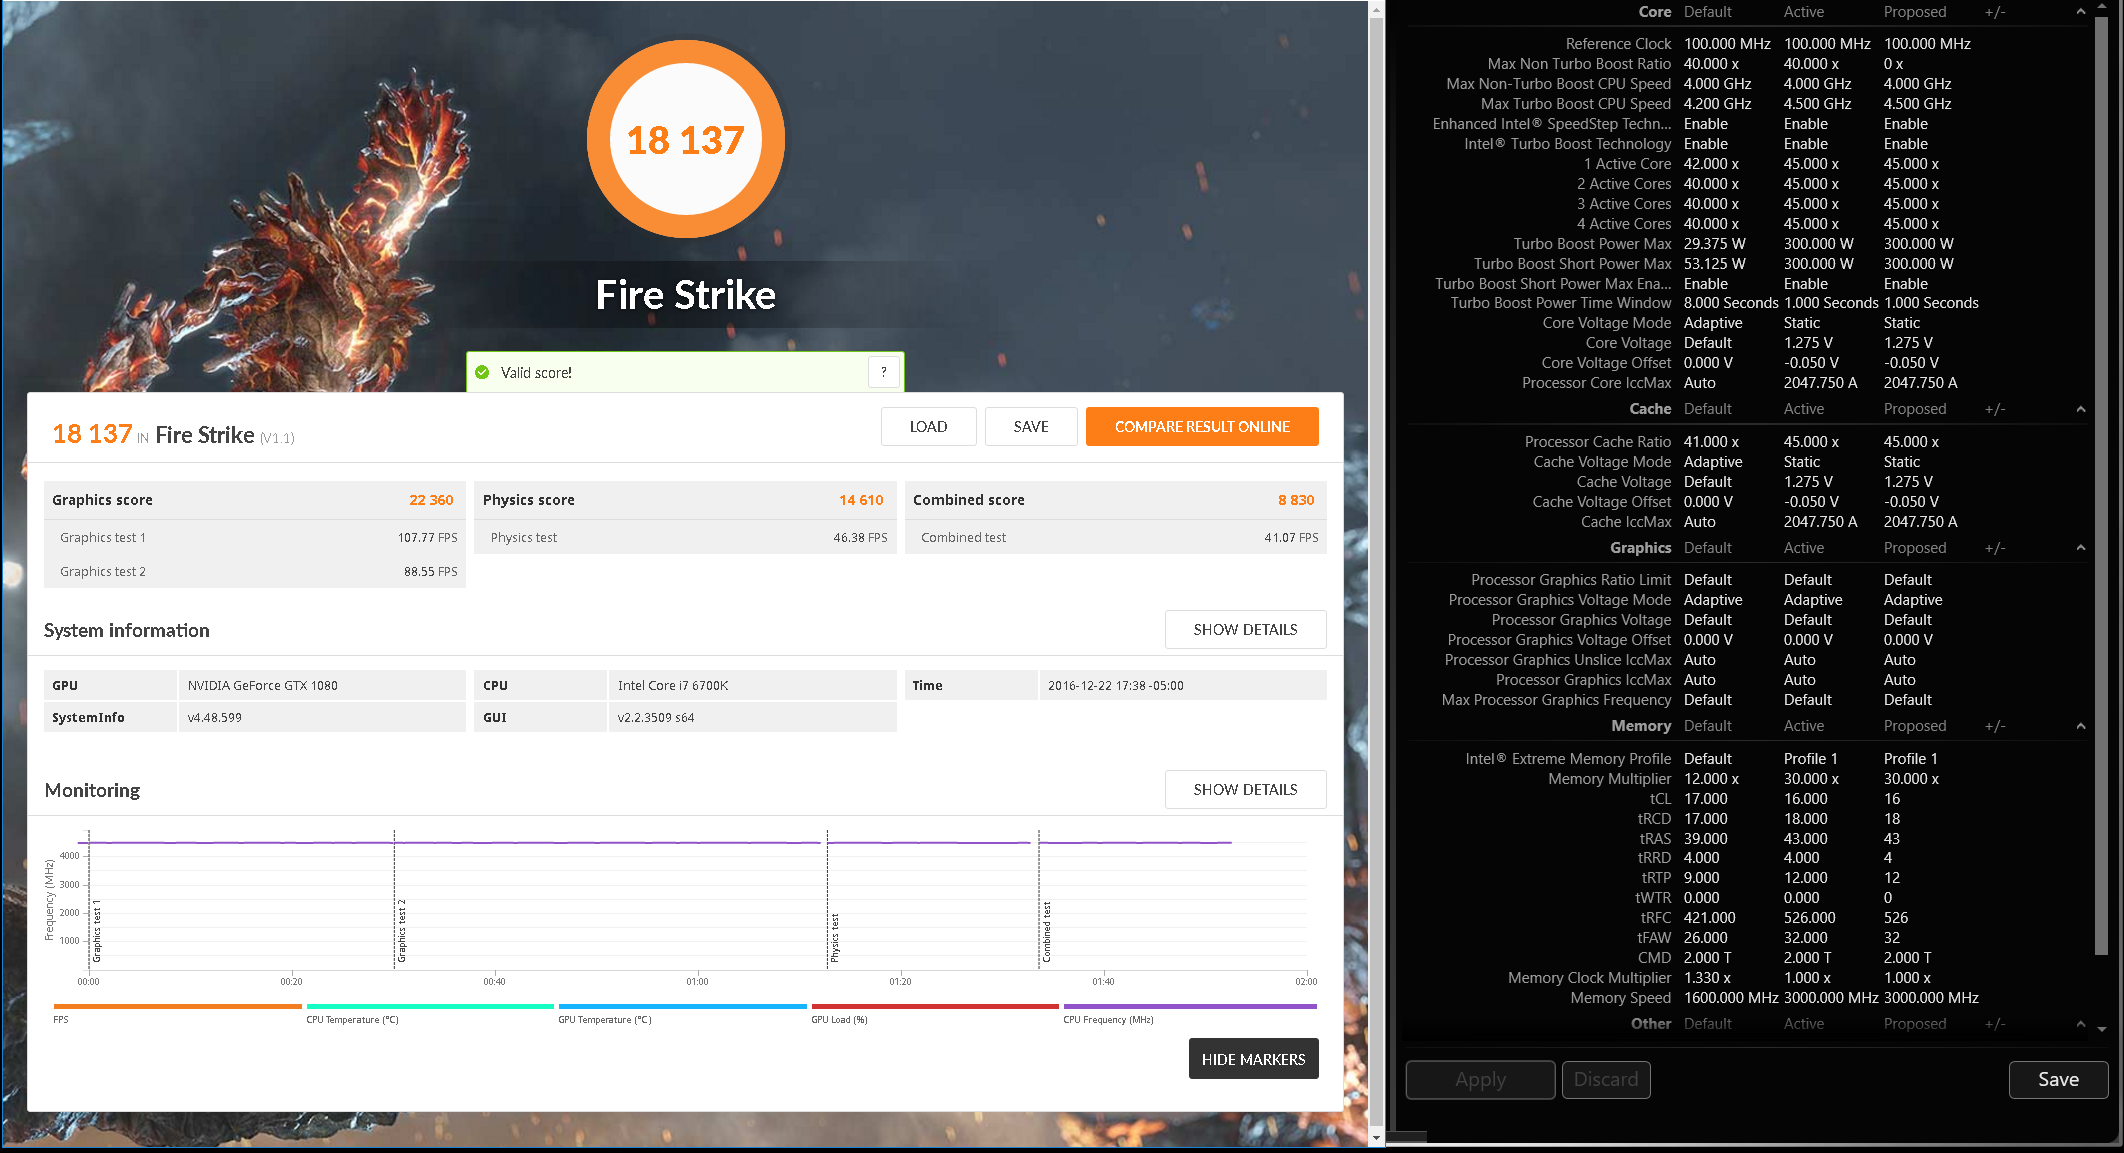
Task: Click CPU name Intel Core i7 6700K
Action: tap(673, 685)
